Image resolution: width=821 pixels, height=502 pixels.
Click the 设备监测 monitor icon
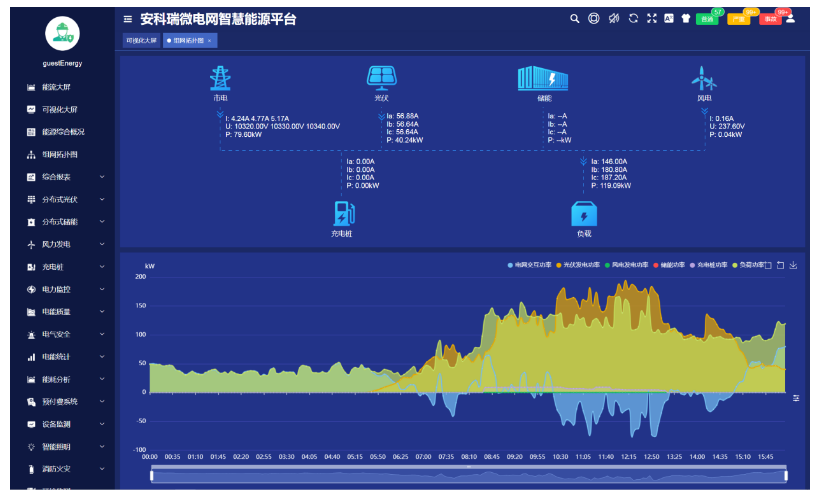click(x=31, y=425)
